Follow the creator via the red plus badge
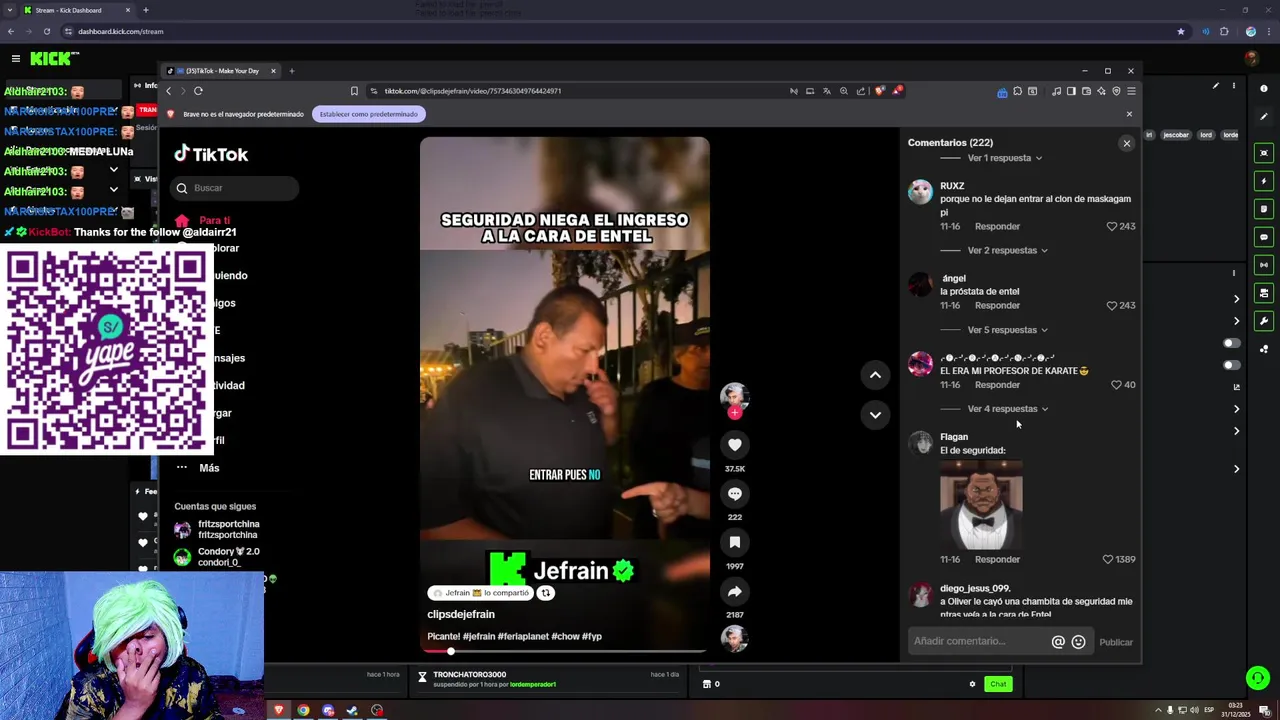The height and width of the screenshot is (720, 1280). [x=734, y=412]
